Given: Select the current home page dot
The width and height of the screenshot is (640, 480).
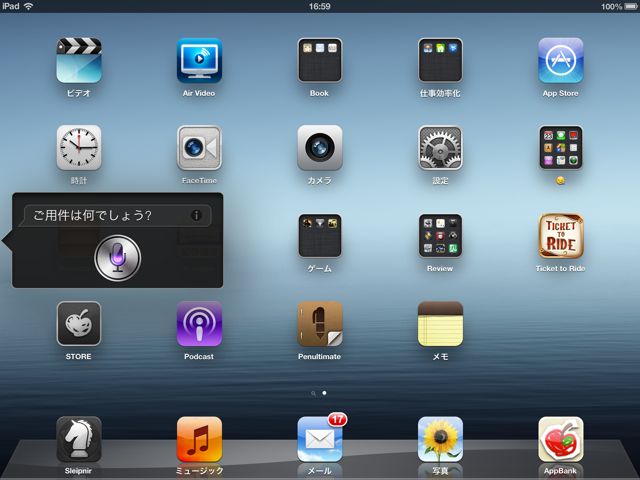Looking at the screenshot, I should coord(324,393).
